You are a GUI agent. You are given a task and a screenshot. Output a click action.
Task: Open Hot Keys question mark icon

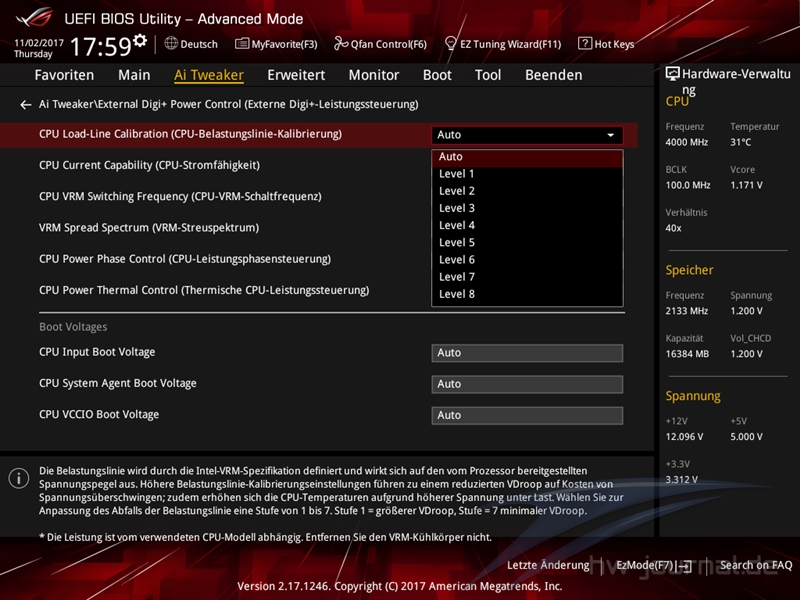tap(585, 43)
